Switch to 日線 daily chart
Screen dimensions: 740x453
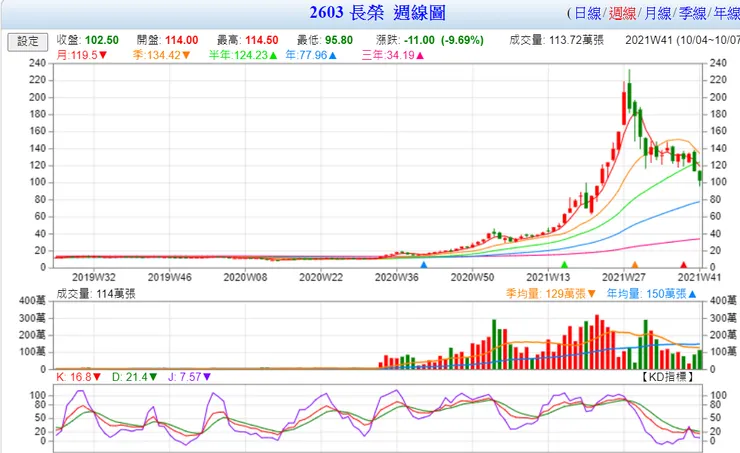point(588,13)
